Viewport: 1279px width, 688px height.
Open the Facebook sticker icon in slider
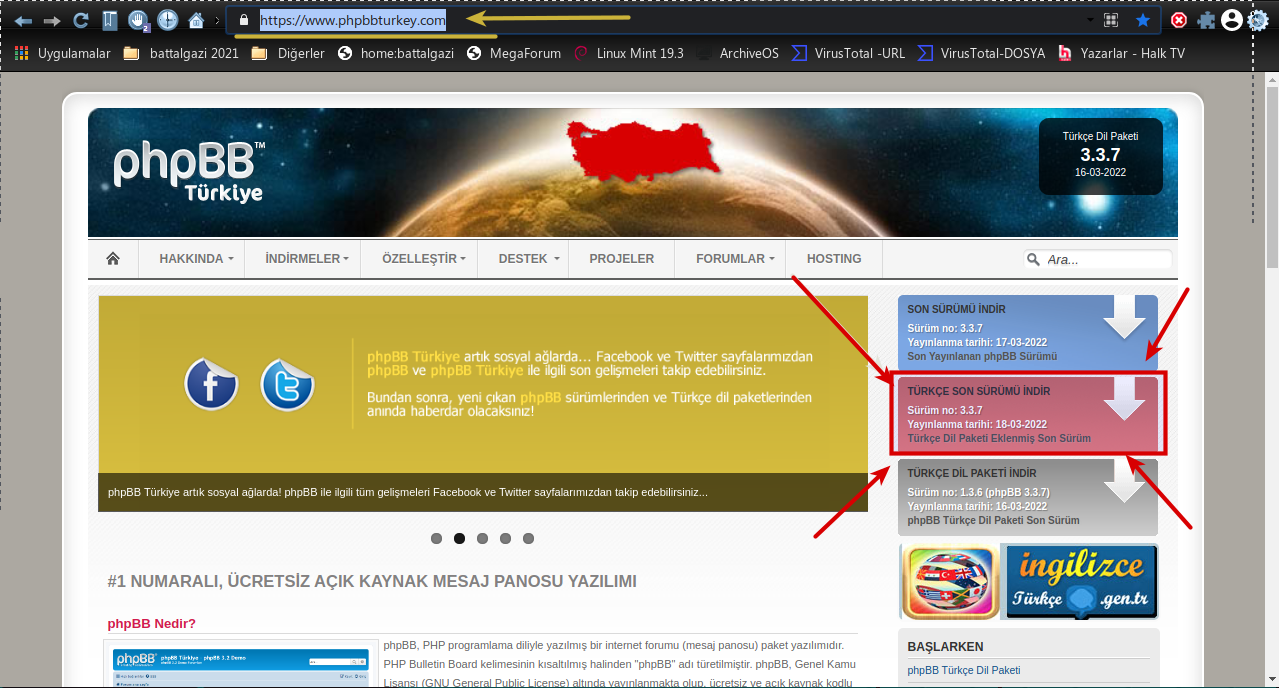click(211, 384)
